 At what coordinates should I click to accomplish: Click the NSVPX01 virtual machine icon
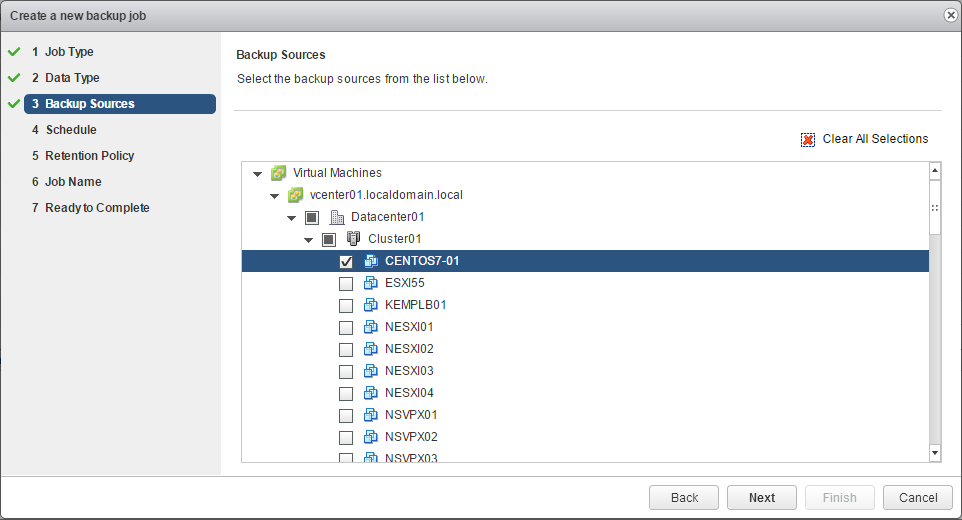tap(370, 415)
